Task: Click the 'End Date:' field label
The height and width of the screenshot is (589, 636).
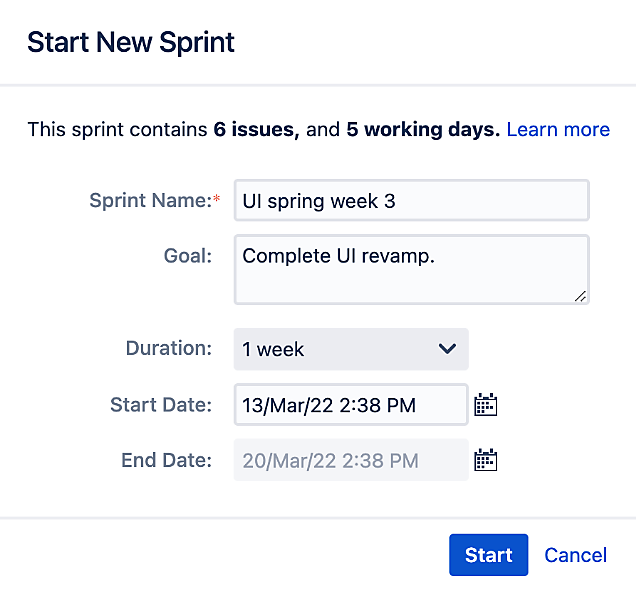Action: [167, 460]
